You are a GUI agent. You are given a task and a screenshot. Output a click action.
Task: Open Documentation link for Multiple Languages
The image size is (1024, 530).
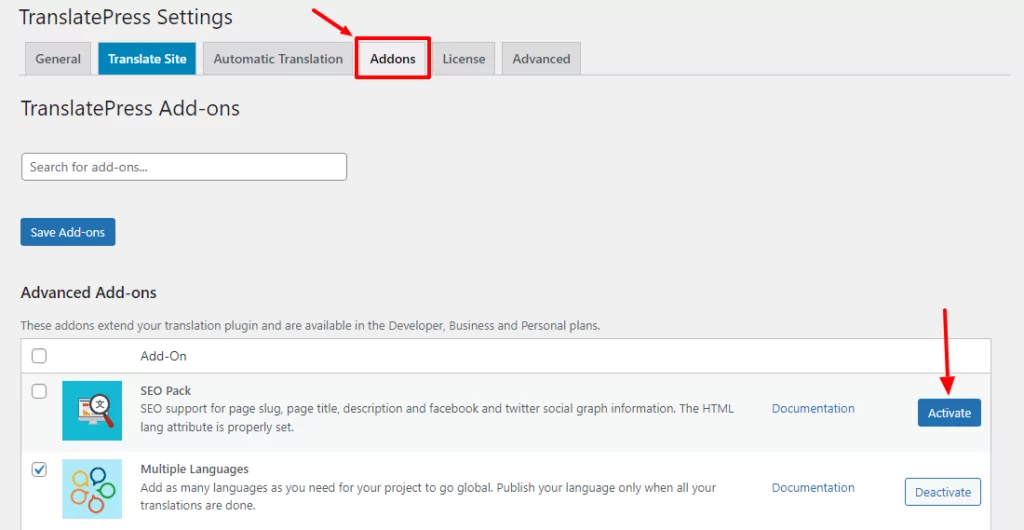813,488
